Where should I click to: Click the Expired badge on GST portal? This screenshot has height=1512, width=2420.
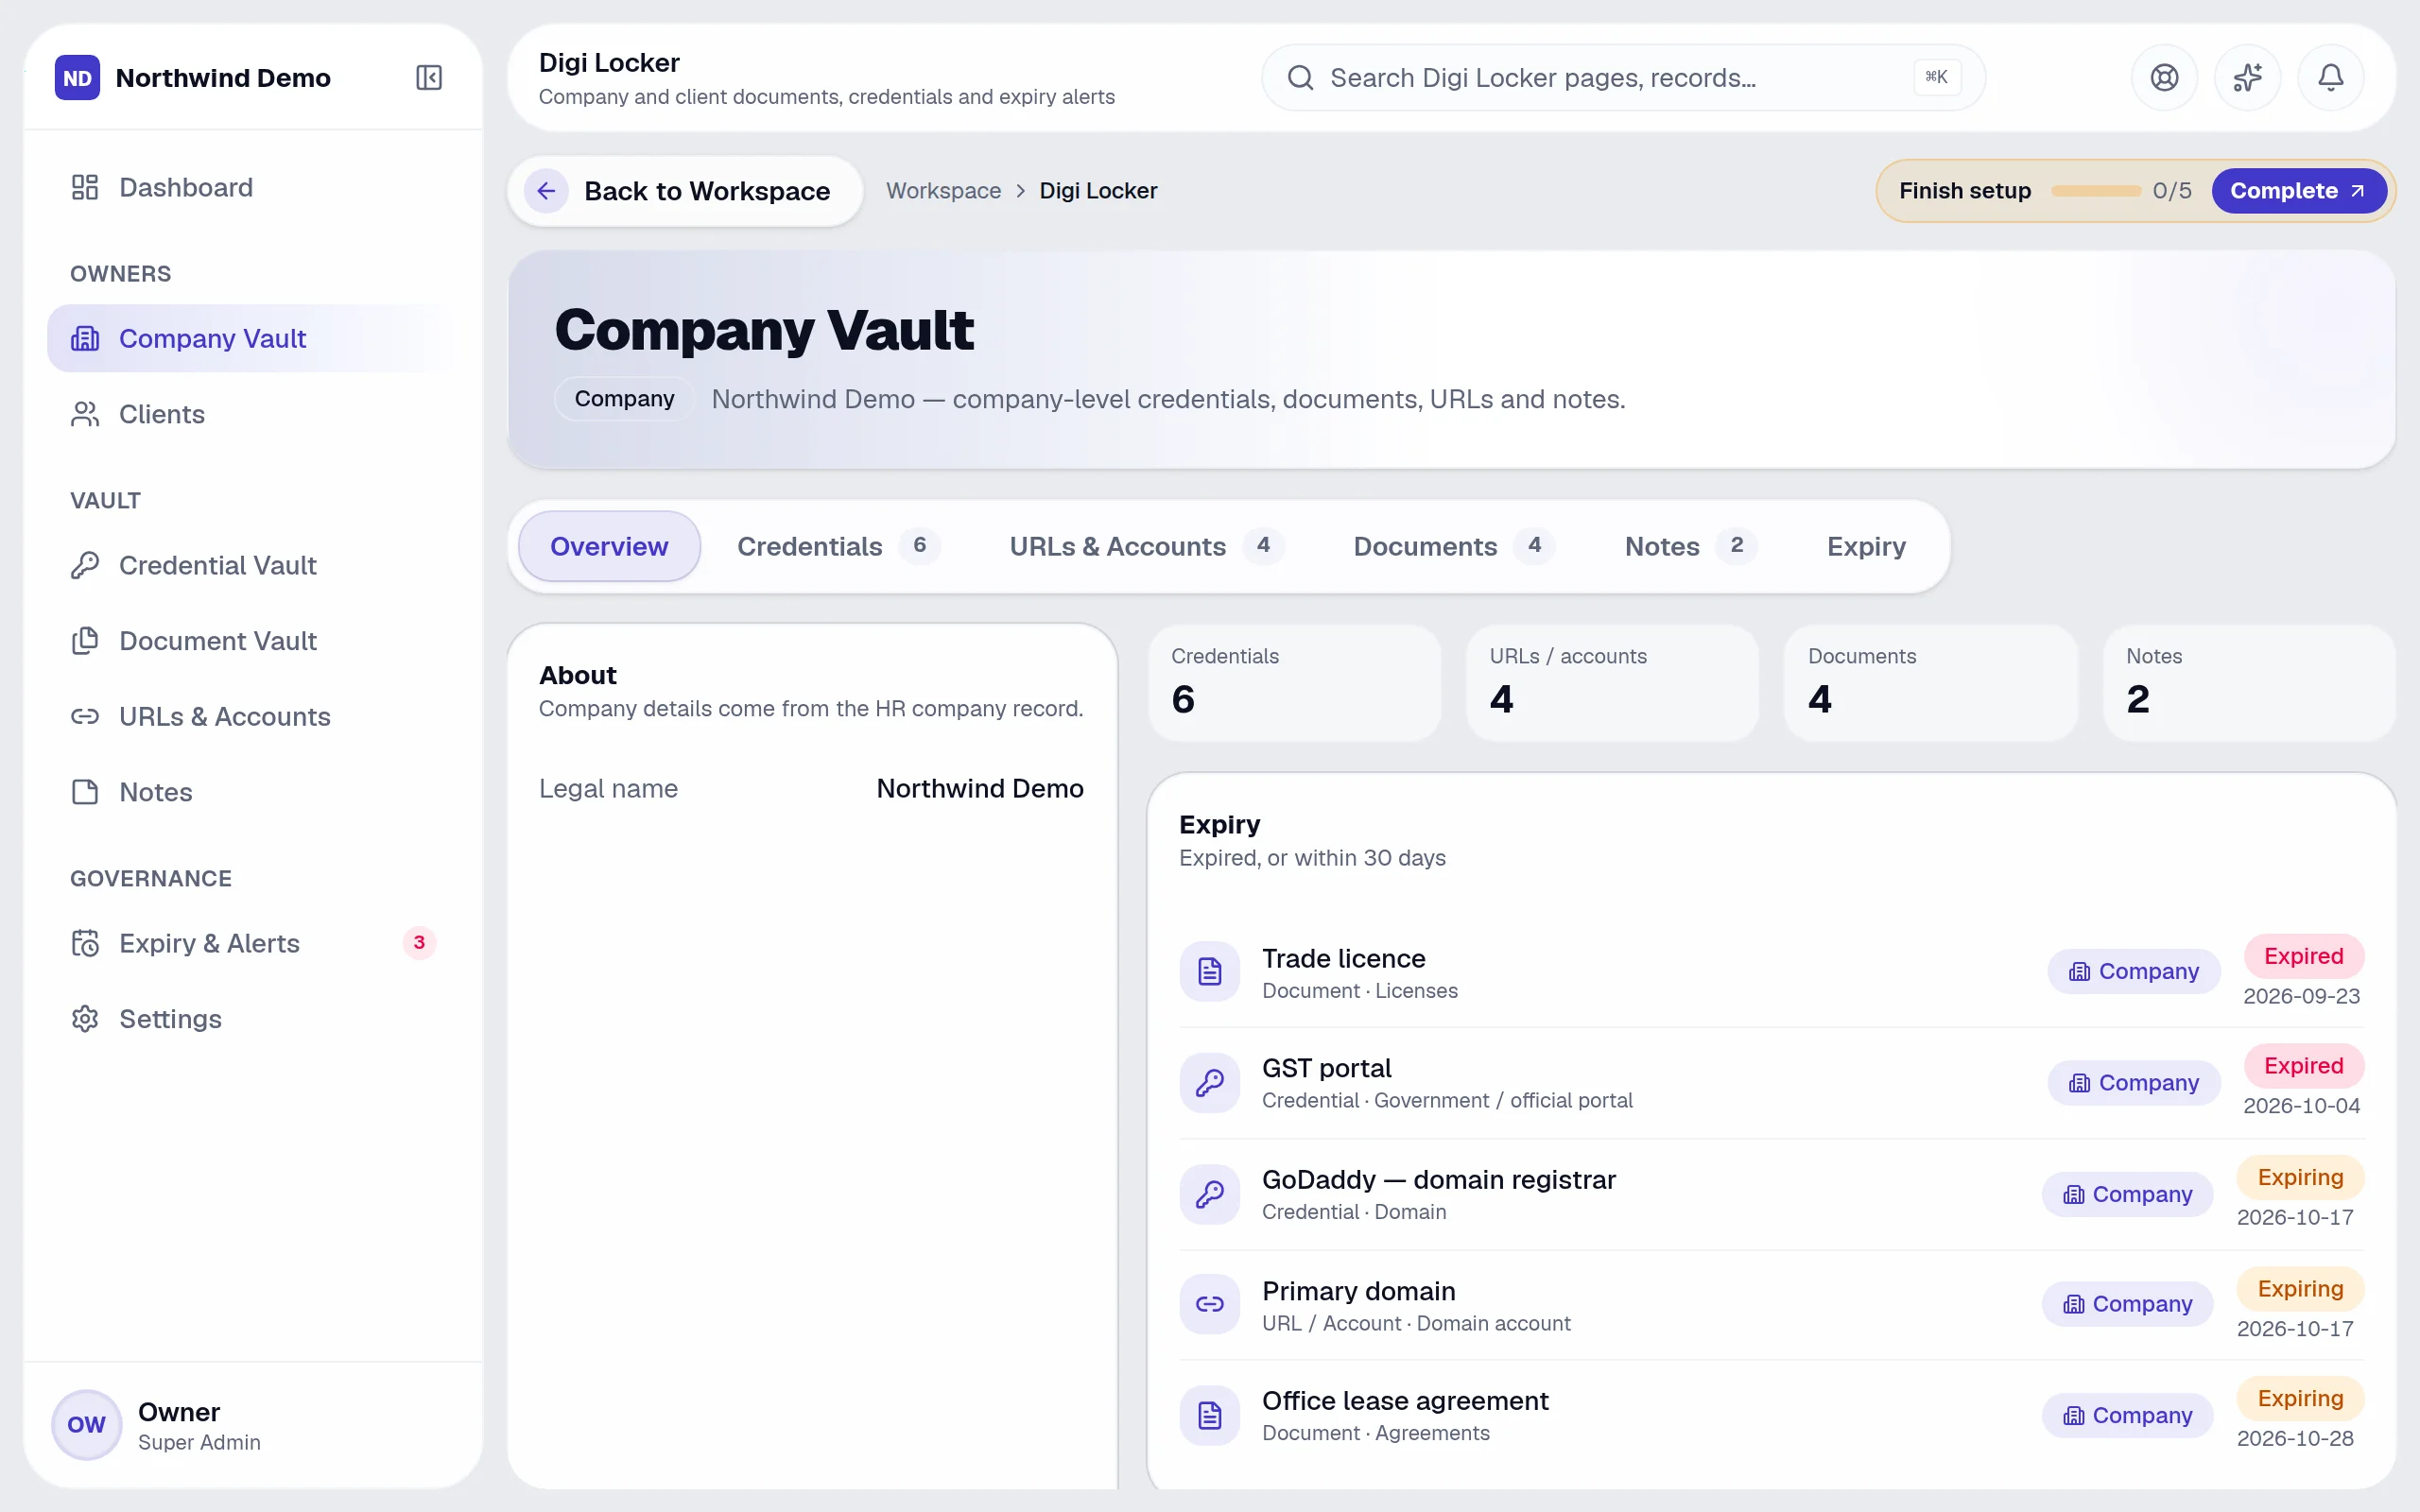[x=2303, y=1065]
